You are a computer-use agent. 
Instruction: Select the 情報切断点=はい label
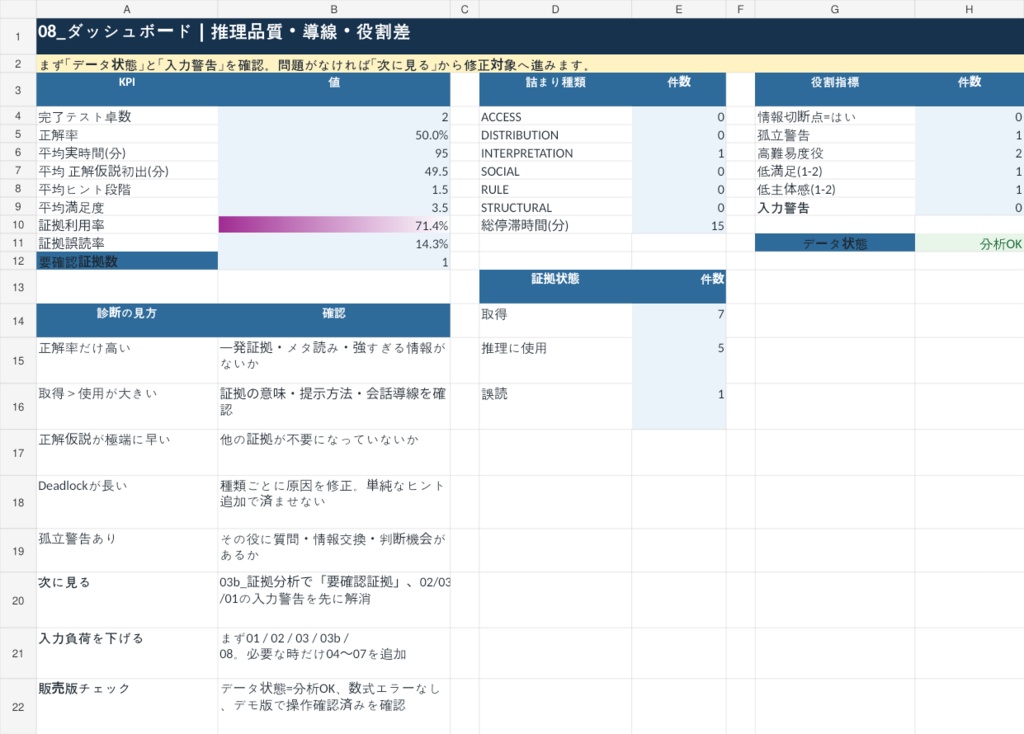point(835,116)
